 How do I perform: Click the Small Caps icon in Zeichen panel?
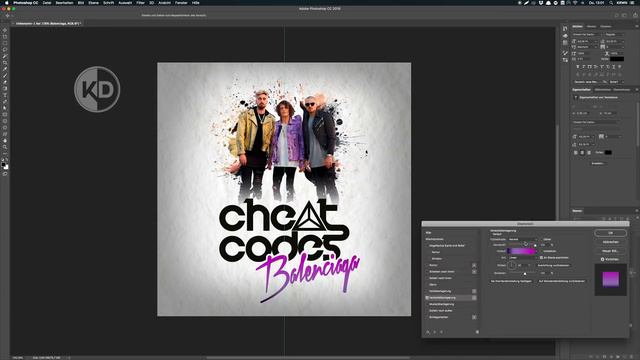(596, 67)
